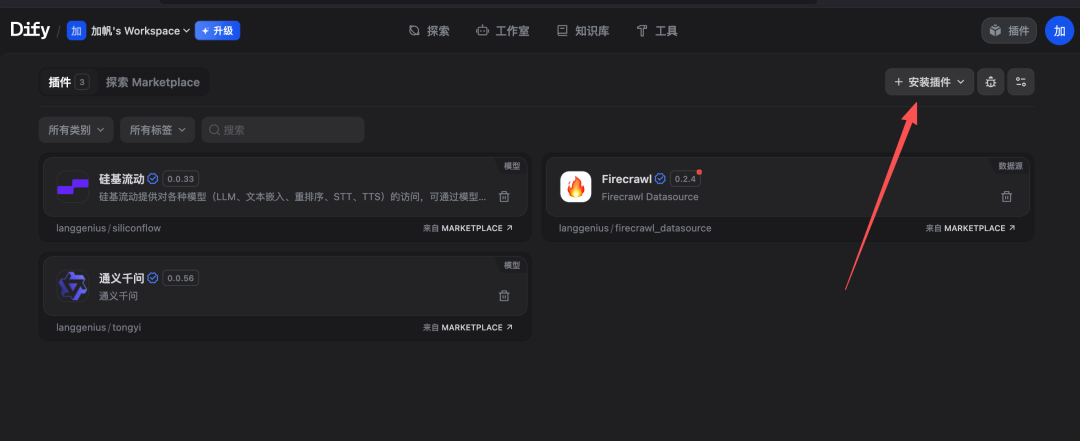This screenshot has width=1080, height=441.
Task: Select the 插件 tab with count 3
Action: click(68, 83)
